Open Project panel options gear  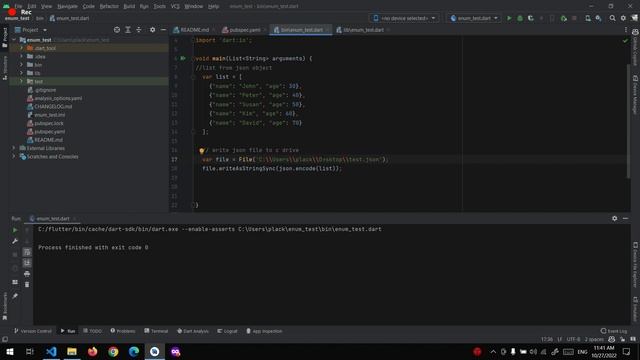[152, 30]
